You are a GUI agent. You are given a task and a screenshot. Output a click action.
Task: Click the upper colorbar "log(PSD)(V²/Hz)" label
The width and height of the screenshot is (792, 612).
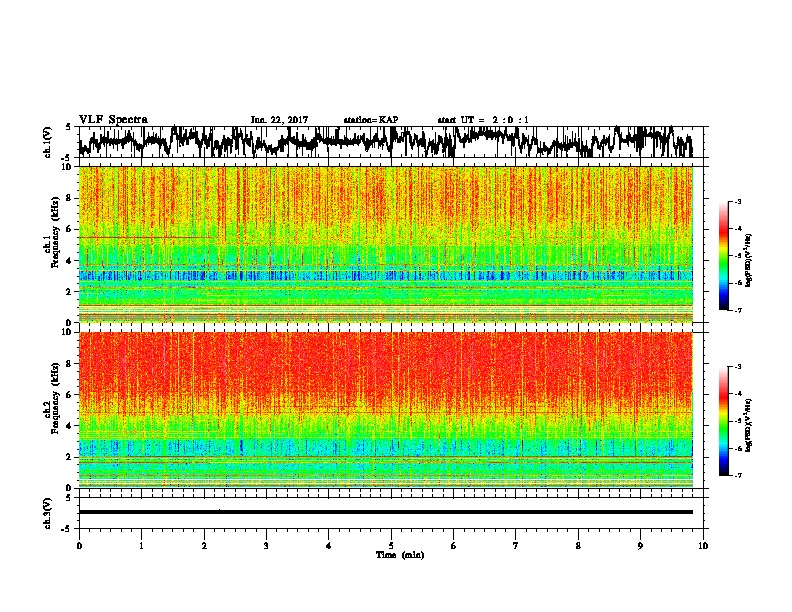click(x=749, y=261)
